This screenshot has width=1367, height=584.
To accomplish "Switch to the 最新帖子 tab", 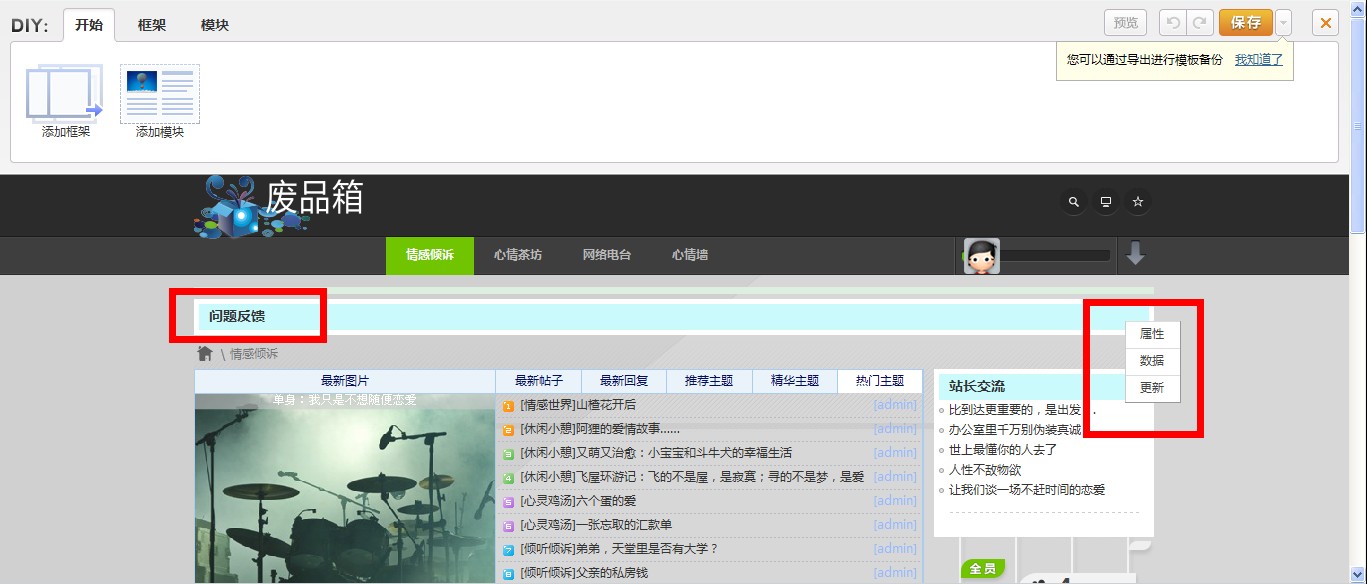I will pyautogui.click(x=539, y=381).
